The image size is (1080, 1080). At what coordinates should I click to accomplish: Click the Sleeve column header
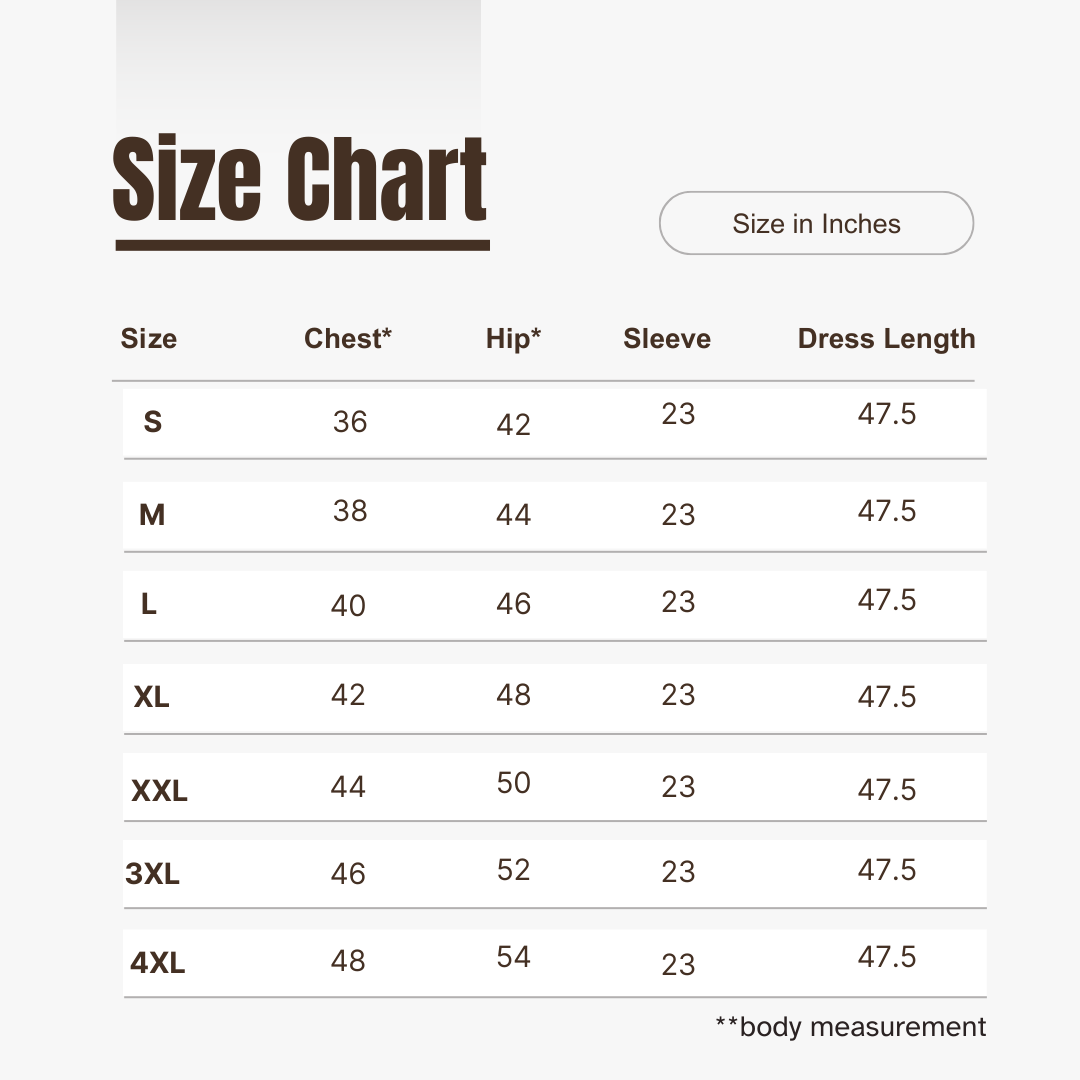pyautogui.click(x=667, y=339)
